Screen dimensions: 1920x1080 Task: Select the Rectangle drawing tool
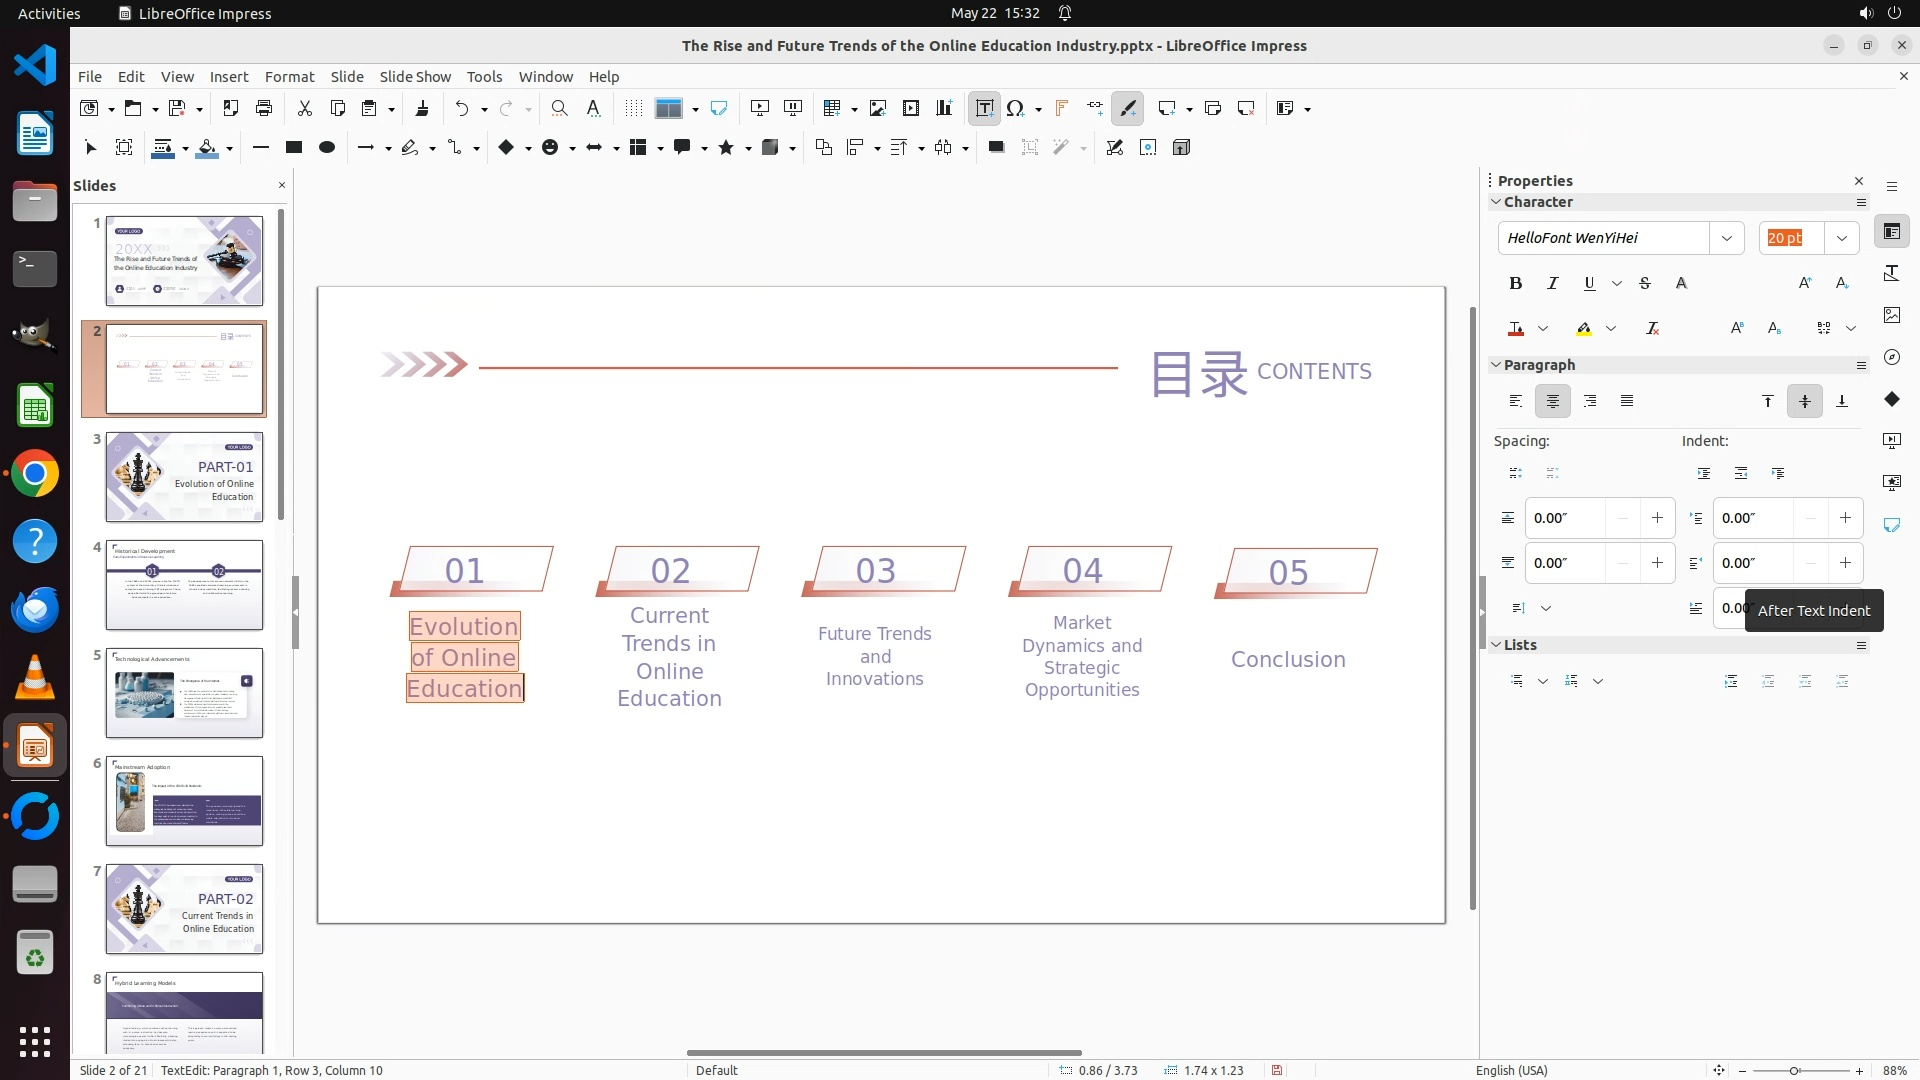(x=293, y=147)
